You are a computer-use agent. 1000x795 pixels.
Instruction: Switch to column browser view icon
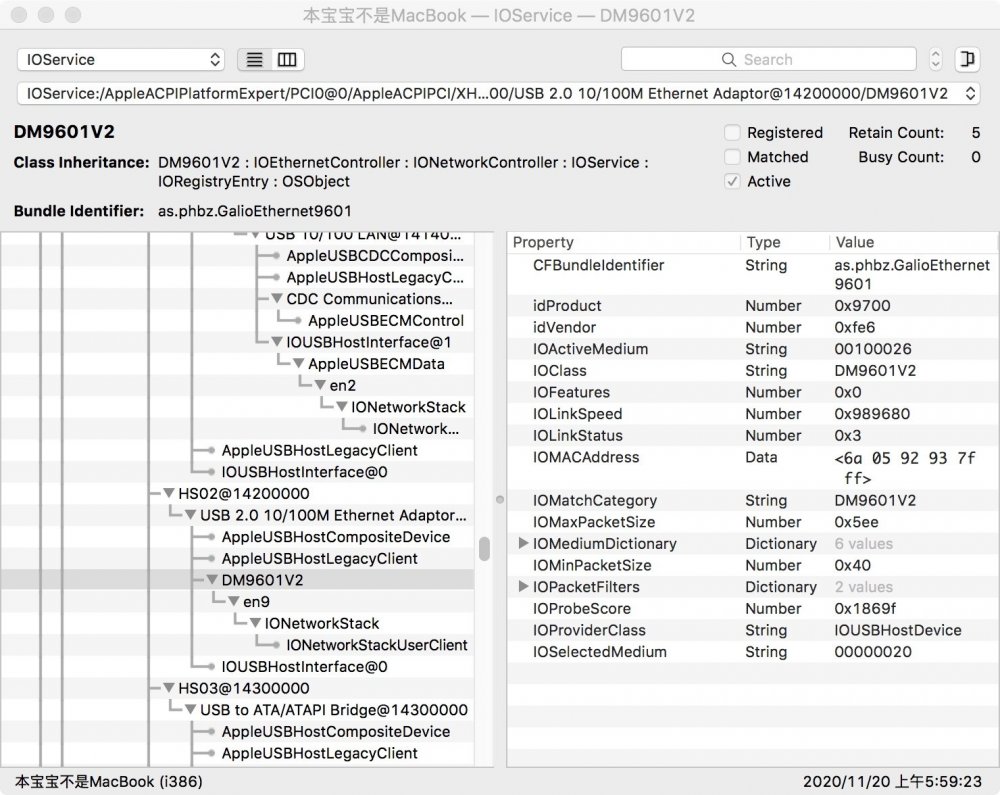pyautogui.click(x=287, y=59)
